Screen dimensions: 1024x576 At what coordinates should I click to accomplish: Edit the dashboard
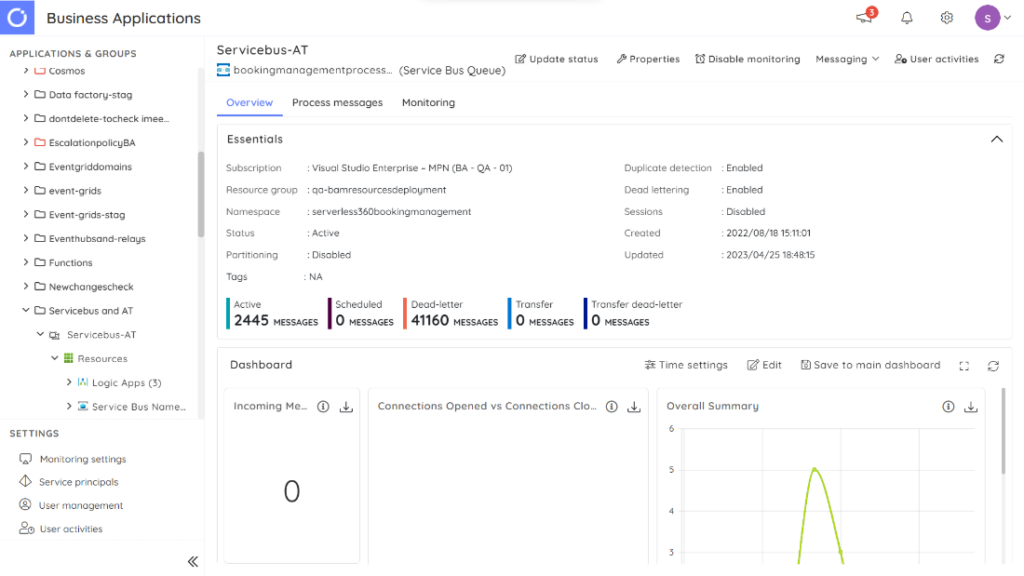[x=764, y=365]
